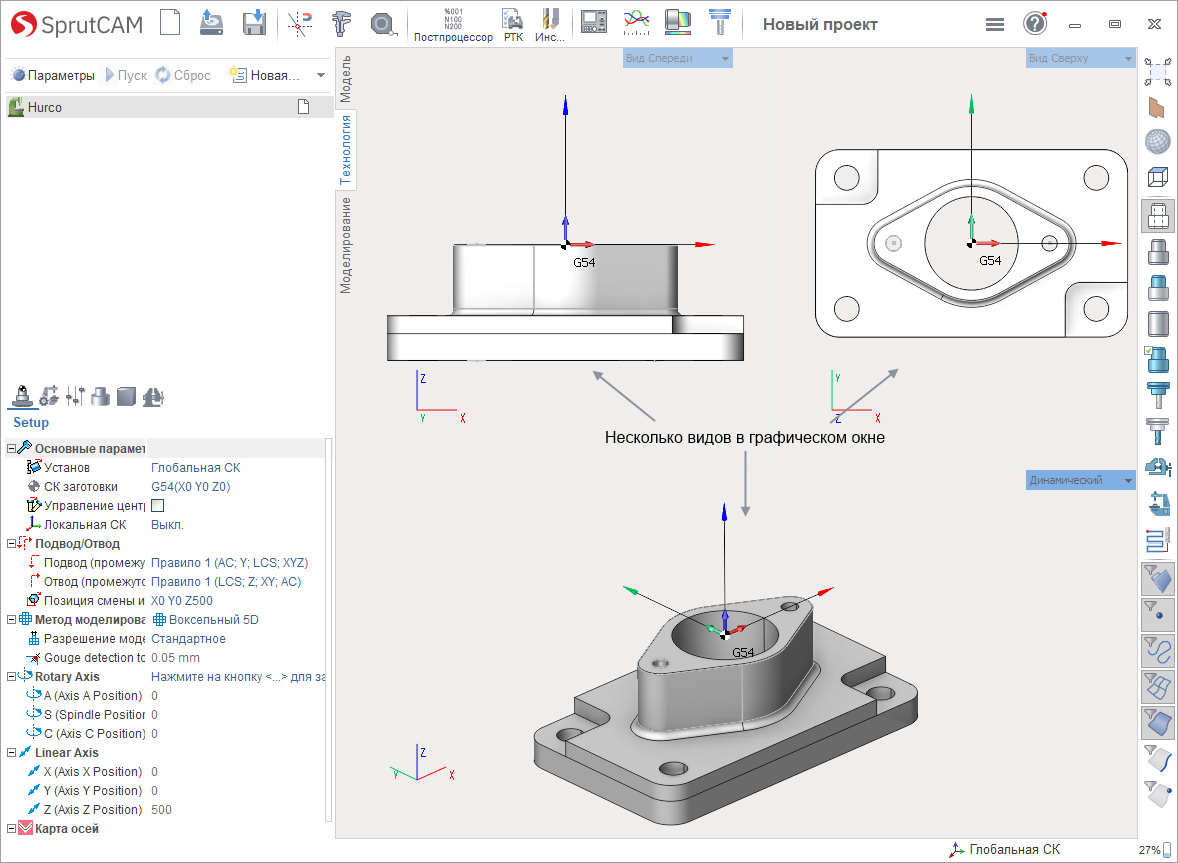
Task: Click the blue tool holder icon
Action: (1158, 395)
